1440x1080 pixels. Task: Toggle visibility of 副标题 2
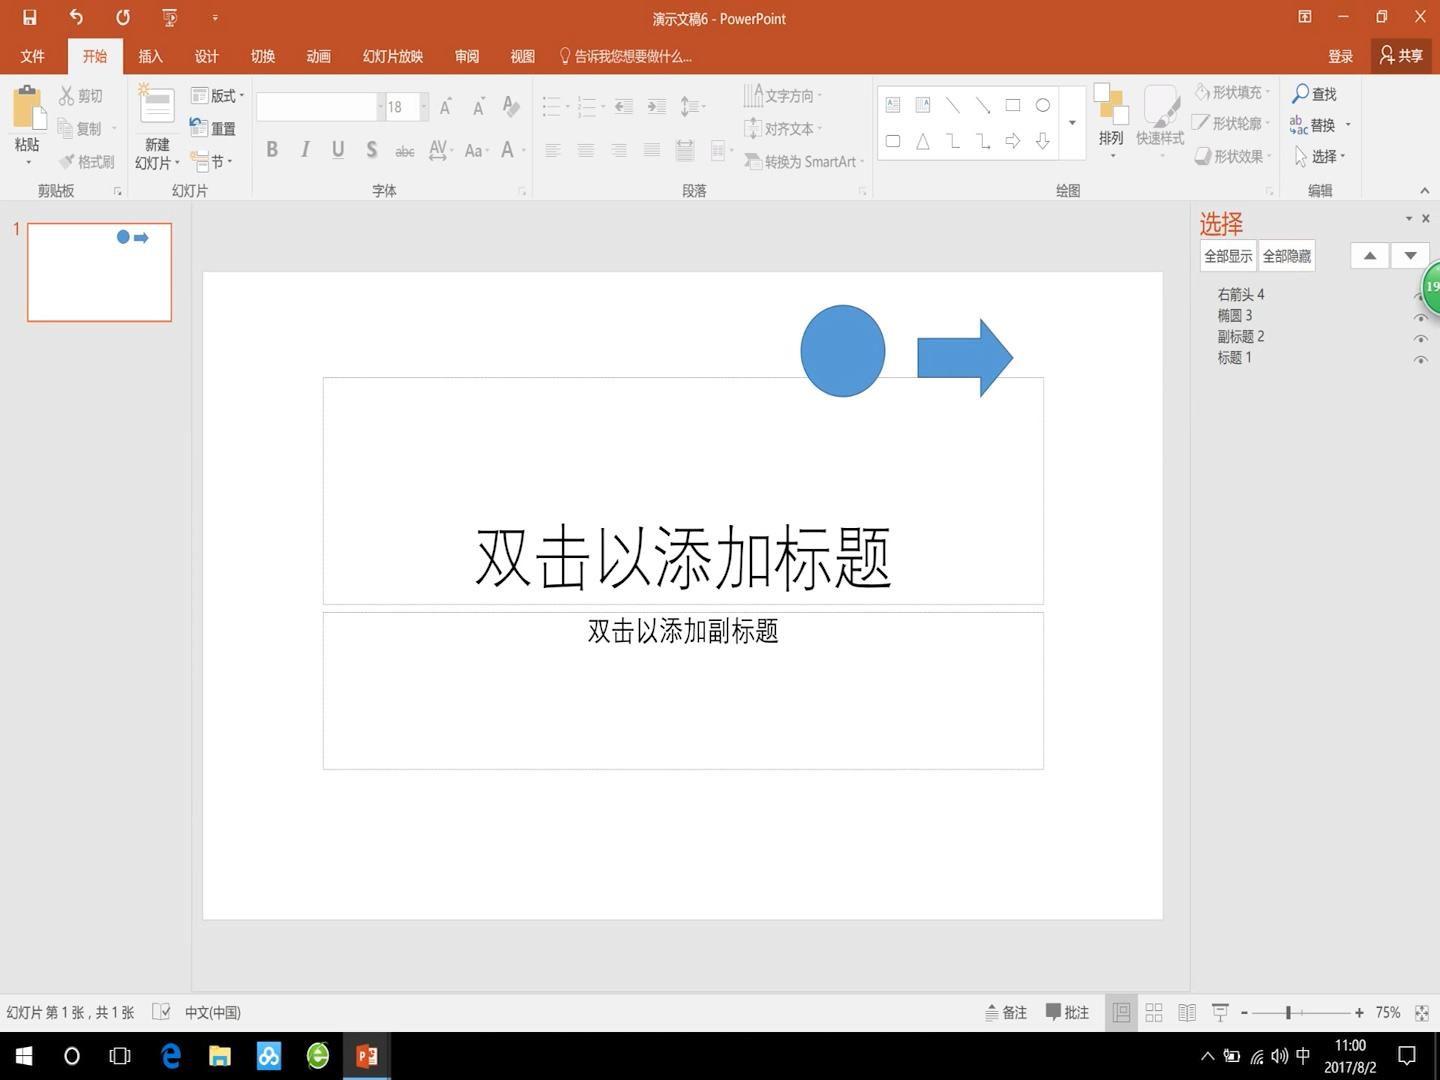pos(1420,338)
